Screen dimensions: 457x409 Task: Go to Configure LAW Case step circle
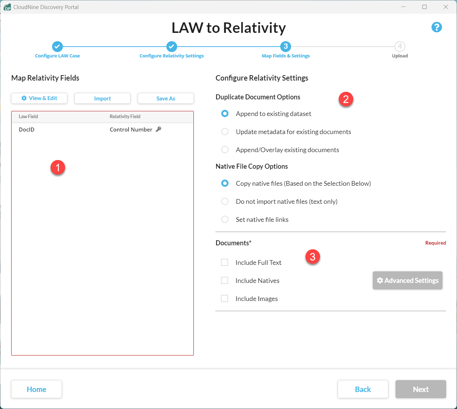[57, 46]
